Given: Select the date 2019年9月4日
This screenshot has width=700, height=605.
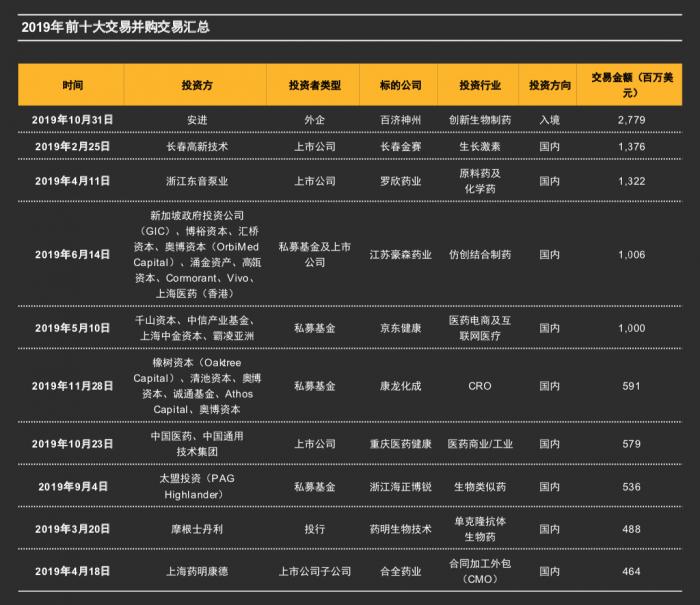Looking at the screenshot, I should point(72,487).
